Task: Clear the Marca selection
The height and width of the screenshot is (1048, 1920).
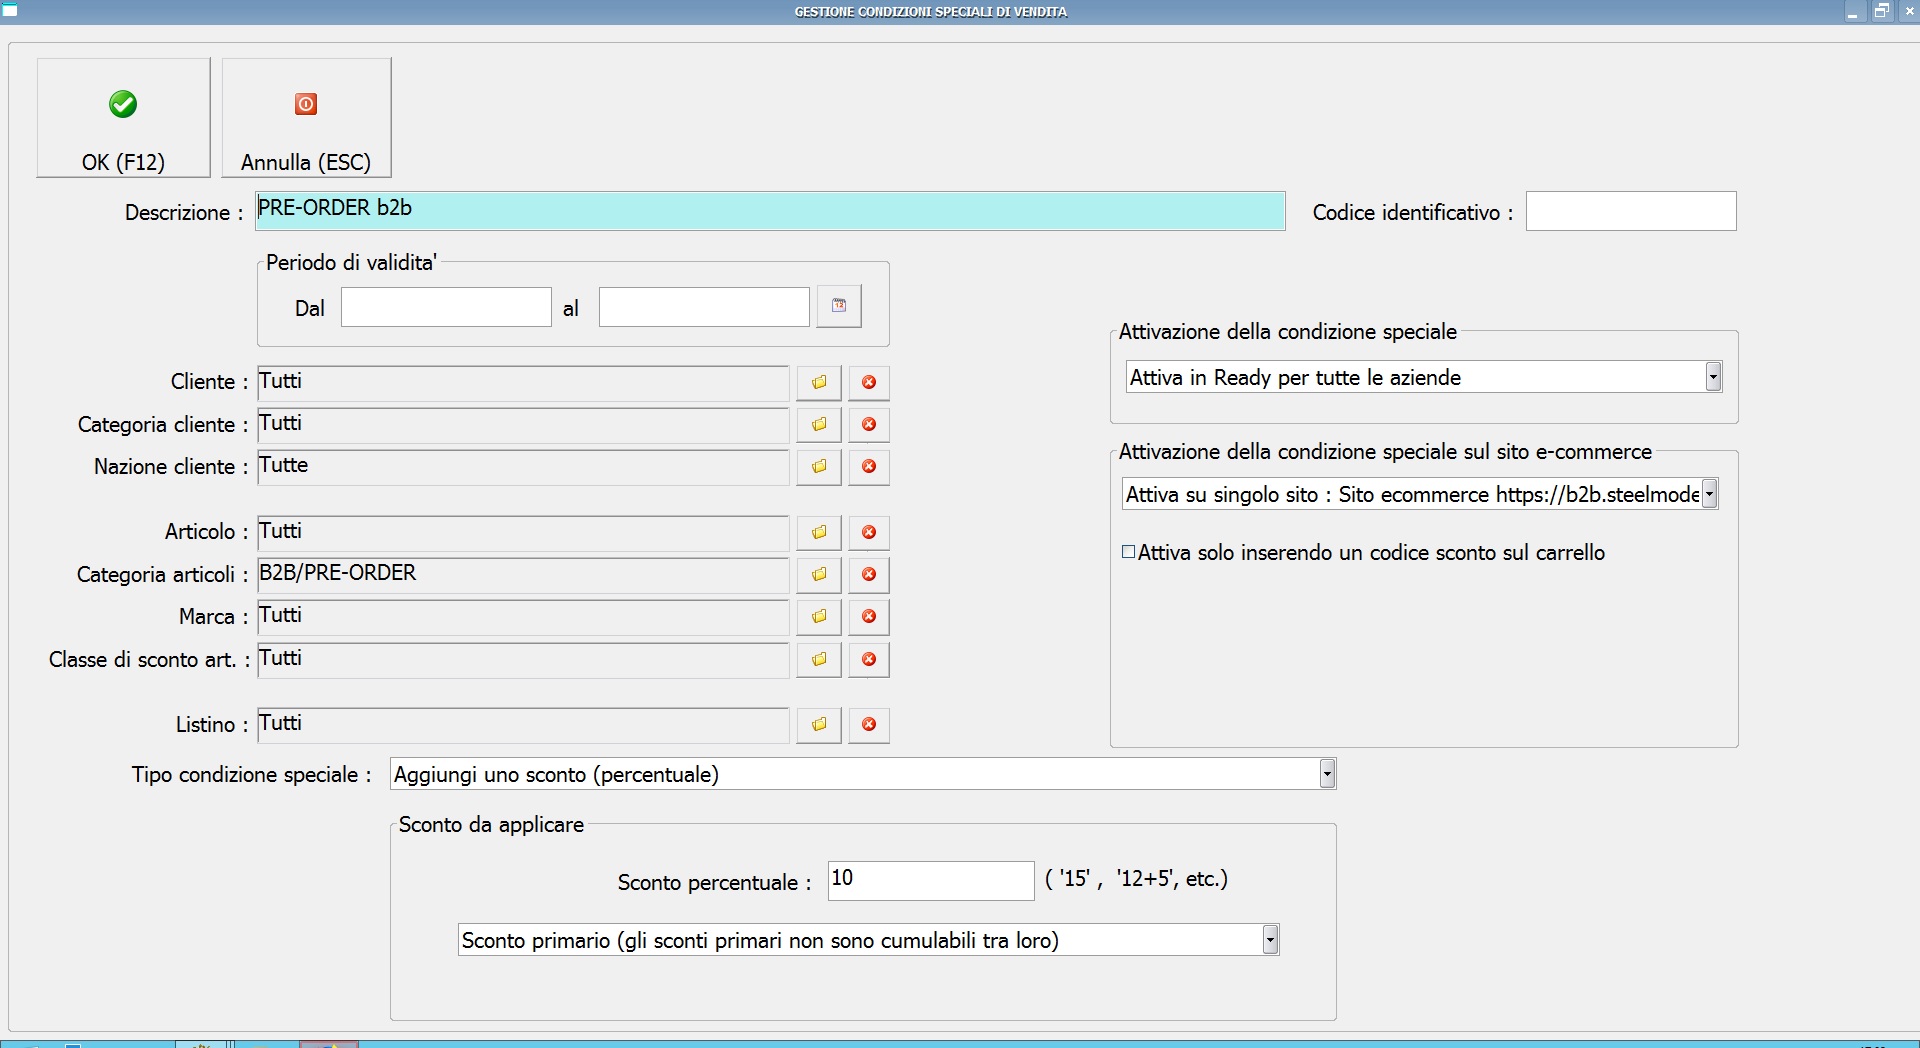Action: pos(869,617)
